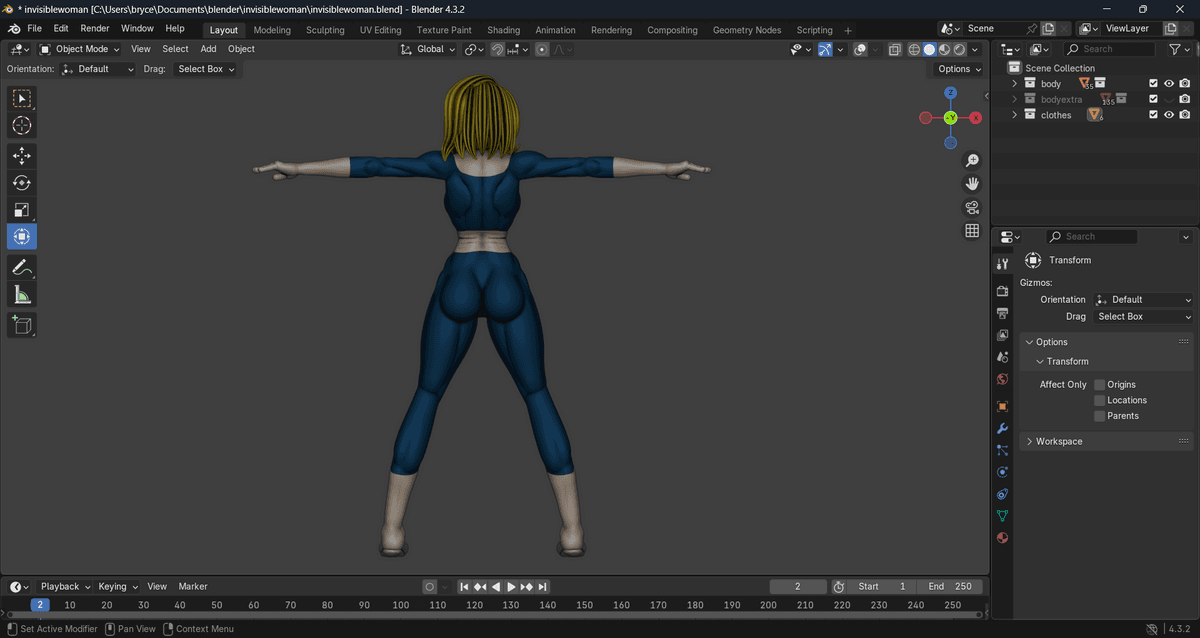Switch to the Sculpting workspace tab
Viewport: 1200px width, 638px height.
325,30
